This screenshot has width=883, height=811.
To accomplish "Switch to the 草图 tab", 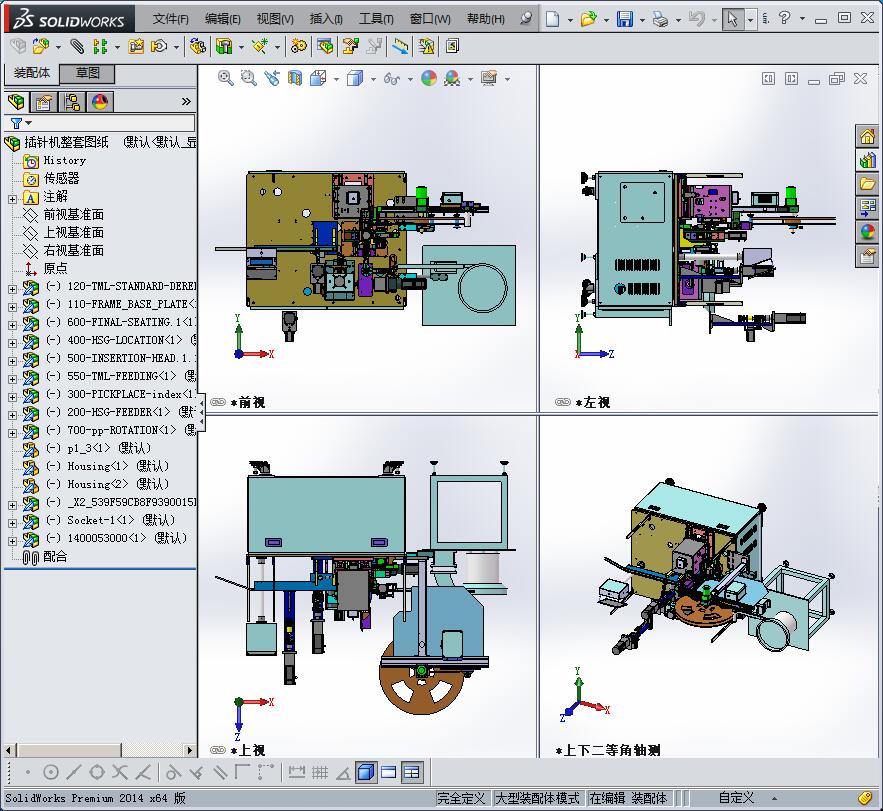I will [x=86, y=73].
